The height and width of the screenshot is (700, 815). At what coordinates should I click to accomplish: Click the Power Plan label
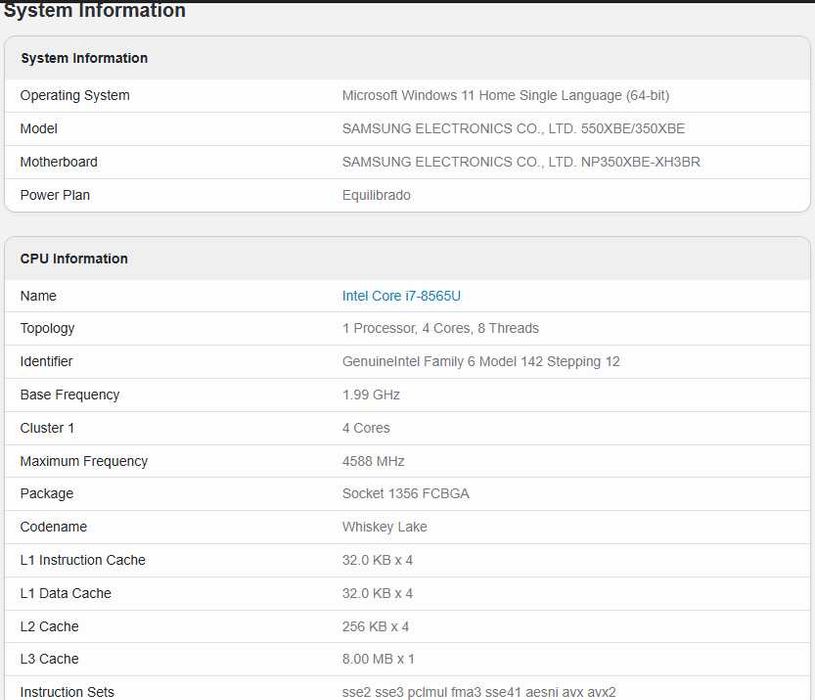55,195
